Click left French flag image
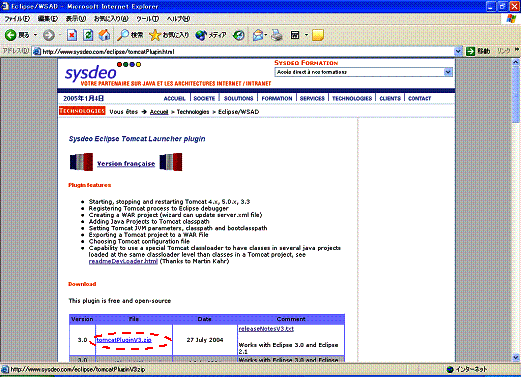 [81, 162]
